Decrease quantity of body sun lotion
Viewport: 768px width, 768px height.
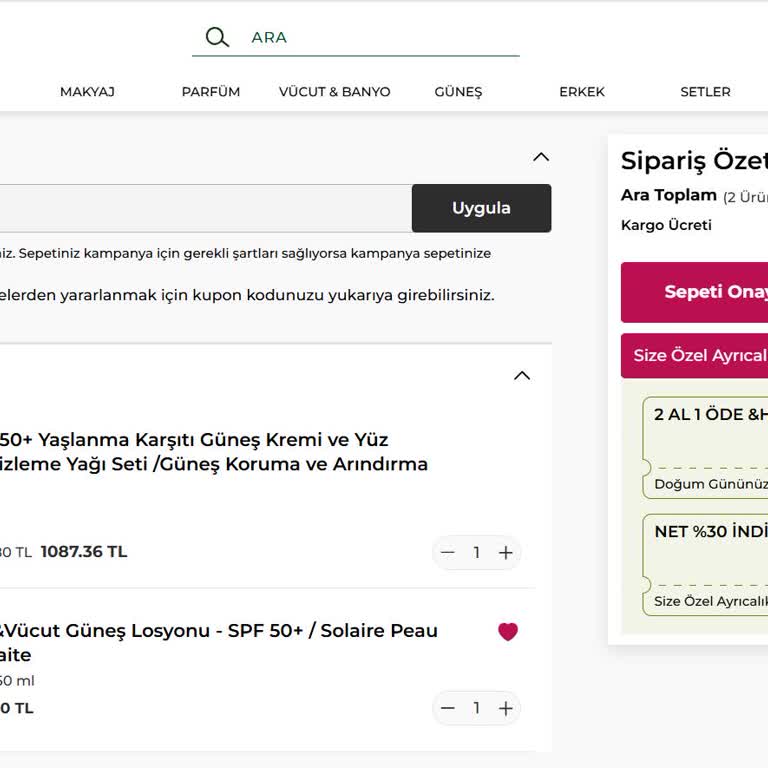coord(448,709)
